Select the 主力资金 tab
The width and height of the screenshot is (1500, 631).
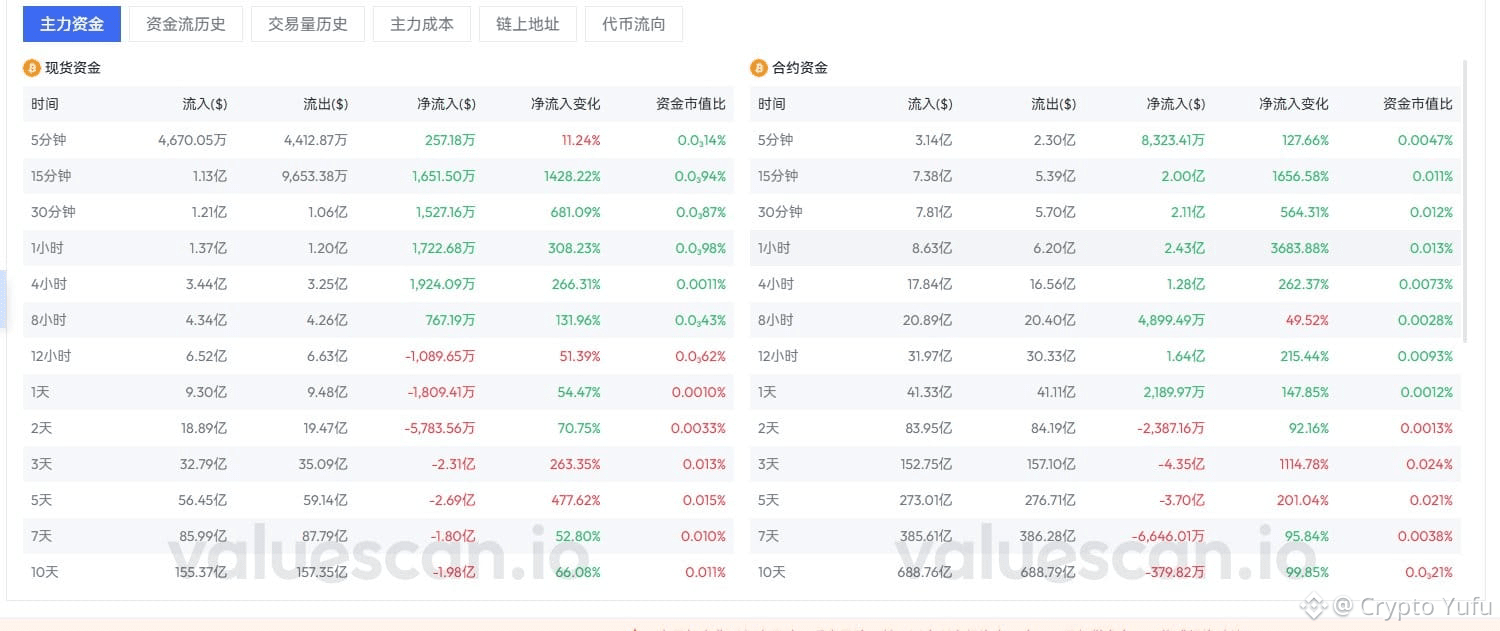tap(72, 24)
